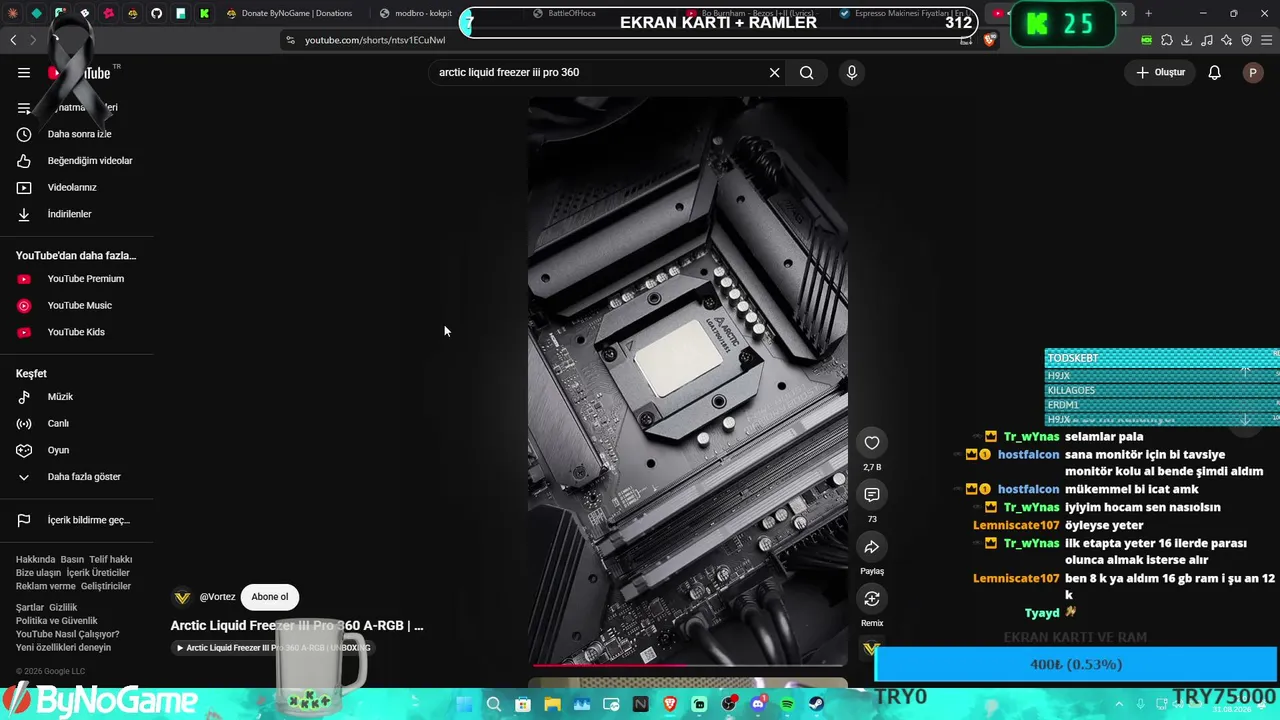Click the YouTube search magnifier button

806,72
